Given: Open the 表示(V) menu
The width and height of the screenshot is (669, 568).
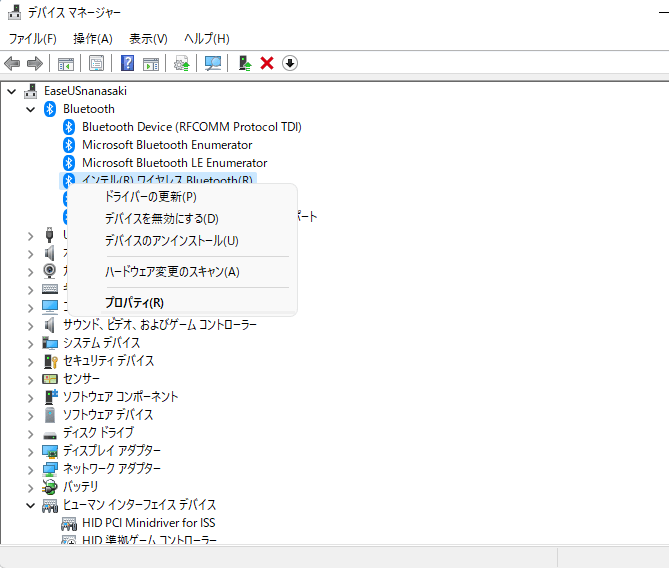Looking at the screenshot, I should point(148,39).
